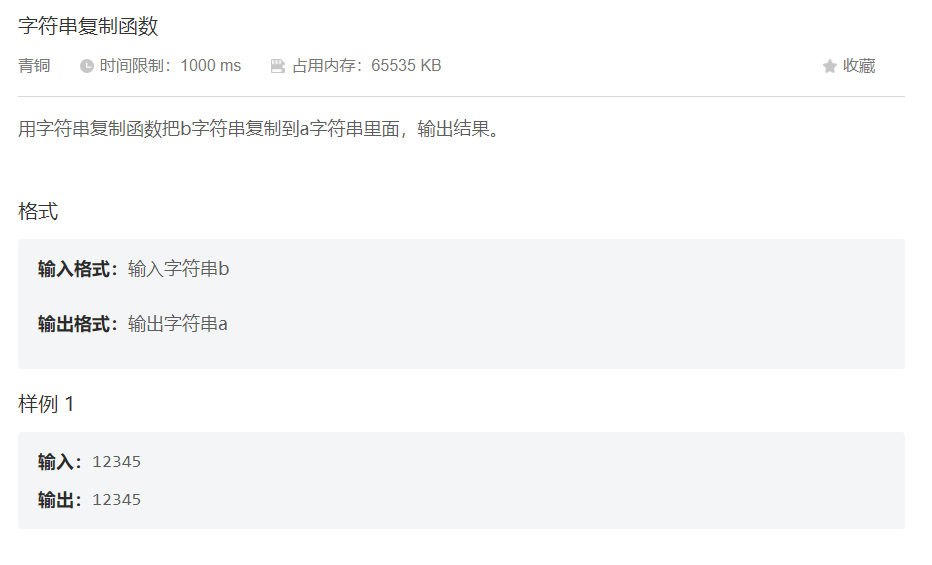Click the star icon to favorite problem
This screenshot has width=932, height=565.
830,66
